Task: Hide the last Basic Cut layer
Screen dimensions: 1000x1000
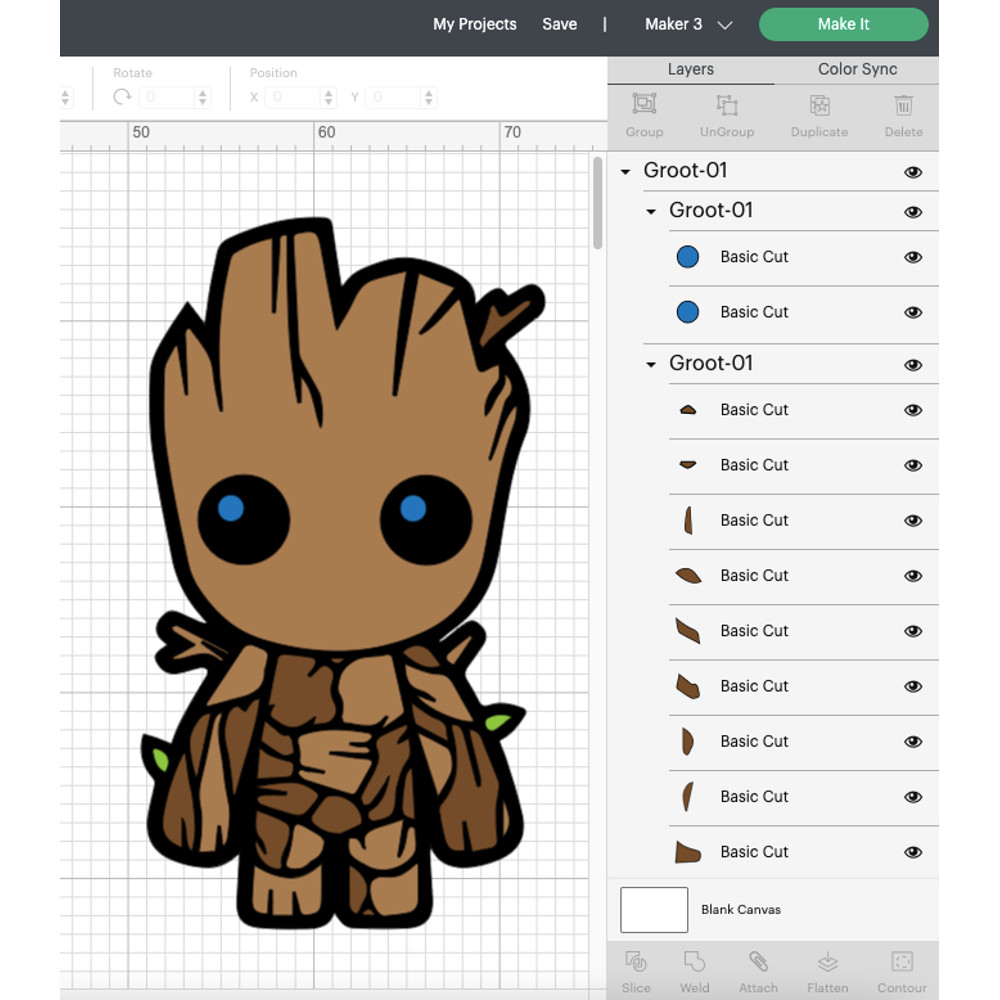Action: [x=913, y=852]
